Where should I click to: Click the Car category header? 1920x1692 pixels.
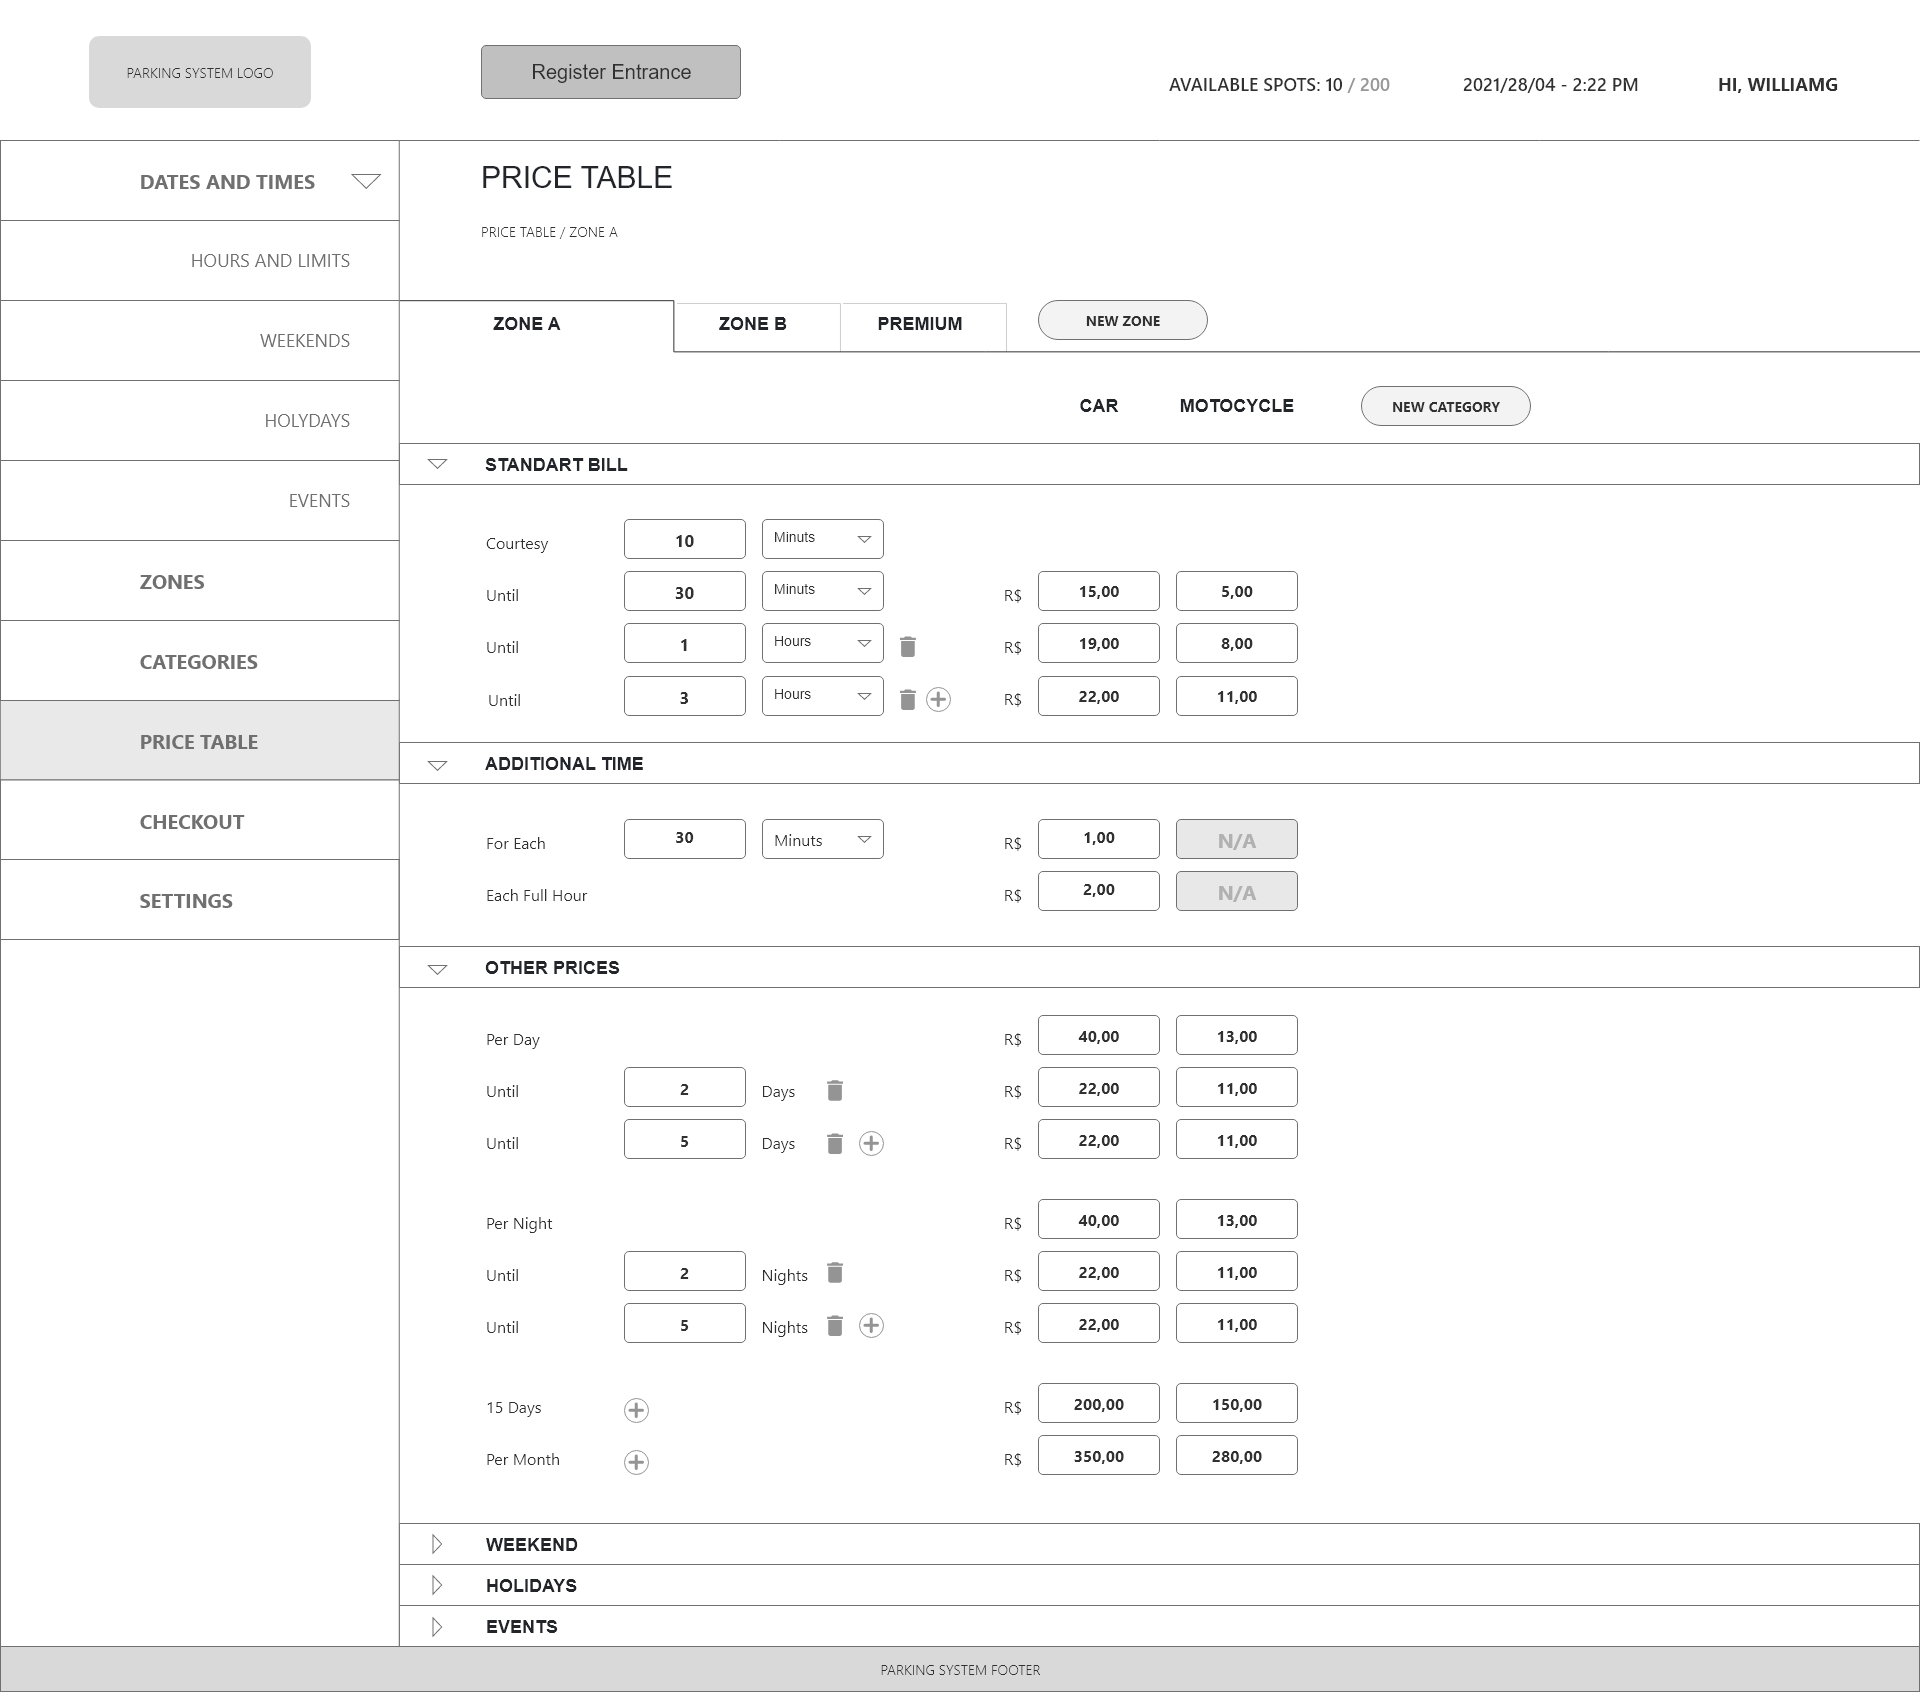point(1099,406)
